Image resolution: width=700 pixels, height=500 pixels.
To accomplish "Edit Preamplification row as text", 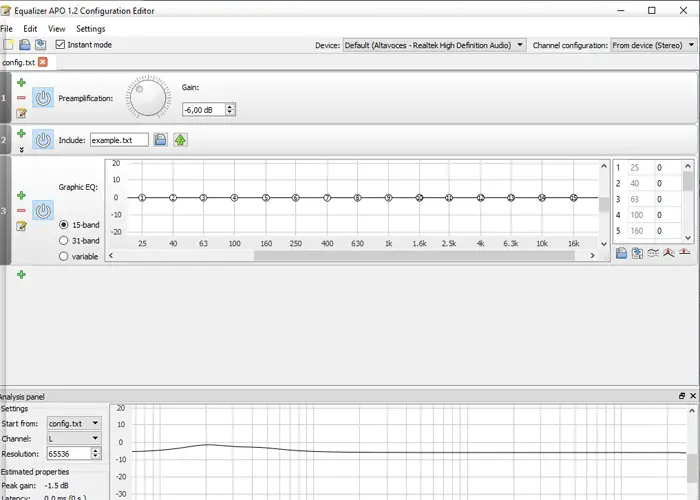I will [21, 113].
